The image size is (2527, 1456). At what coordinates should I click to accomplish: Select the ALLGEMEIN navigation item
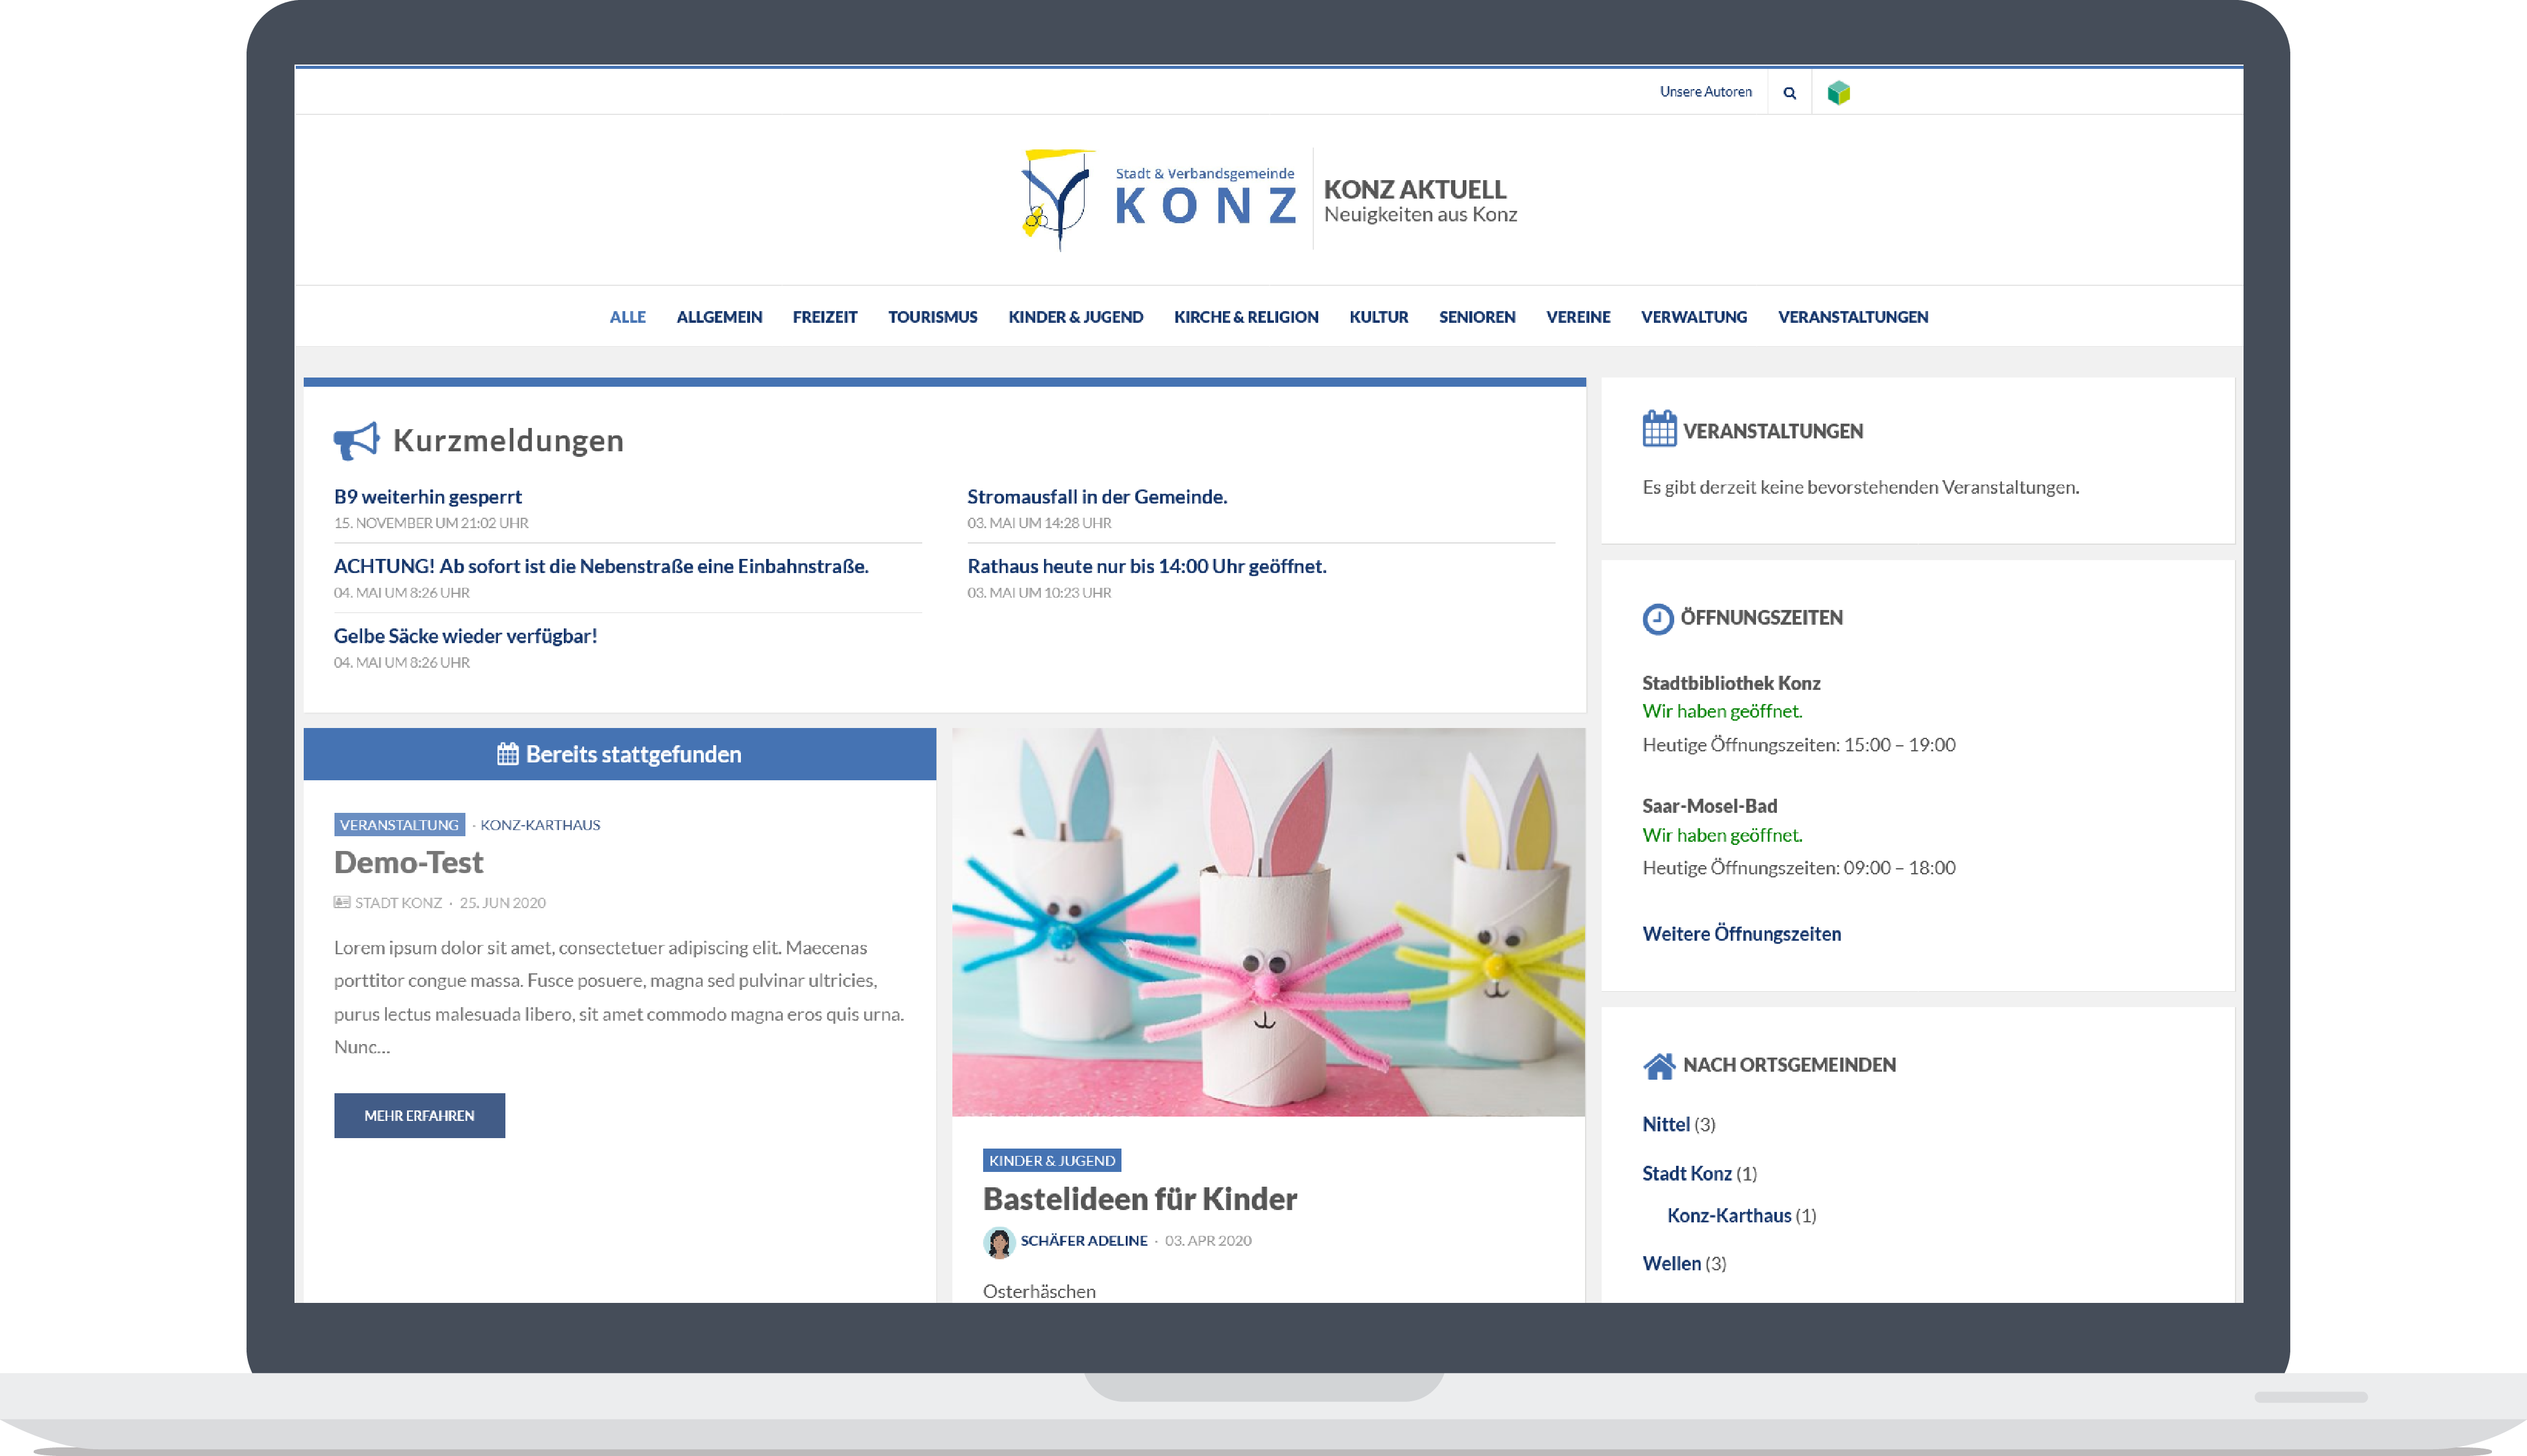coord(719,317)
